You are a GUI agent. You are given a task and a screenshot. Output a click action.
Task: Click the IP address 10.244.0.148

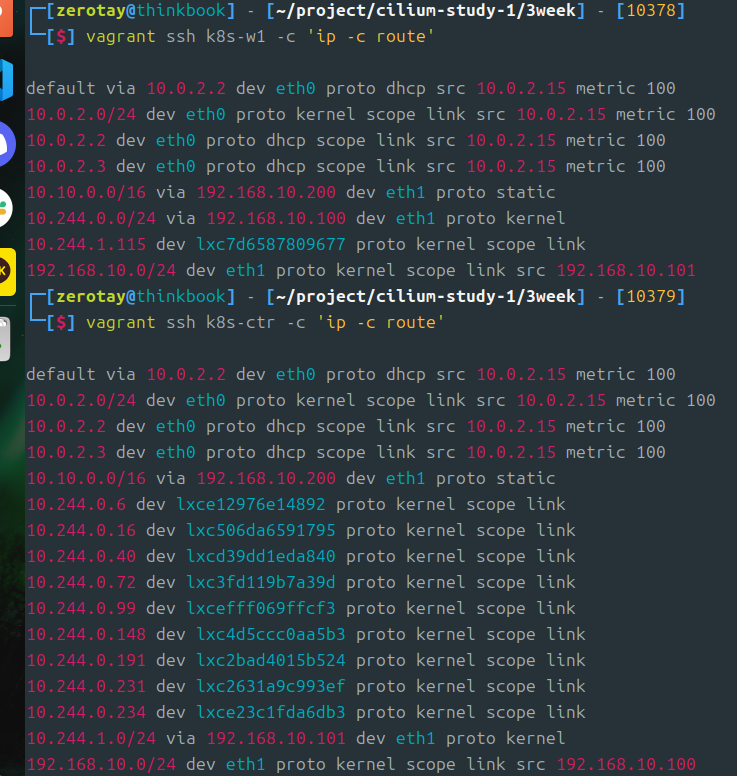(x=87, y=634)
